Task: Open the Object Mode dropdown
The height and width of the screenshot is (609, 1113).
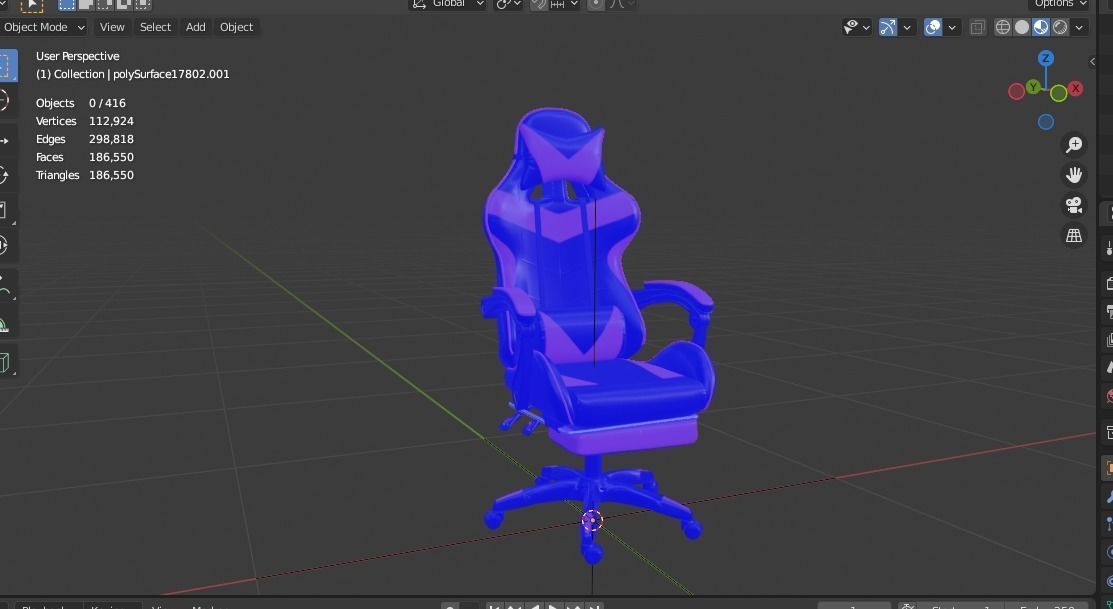Action: (44, 27)
